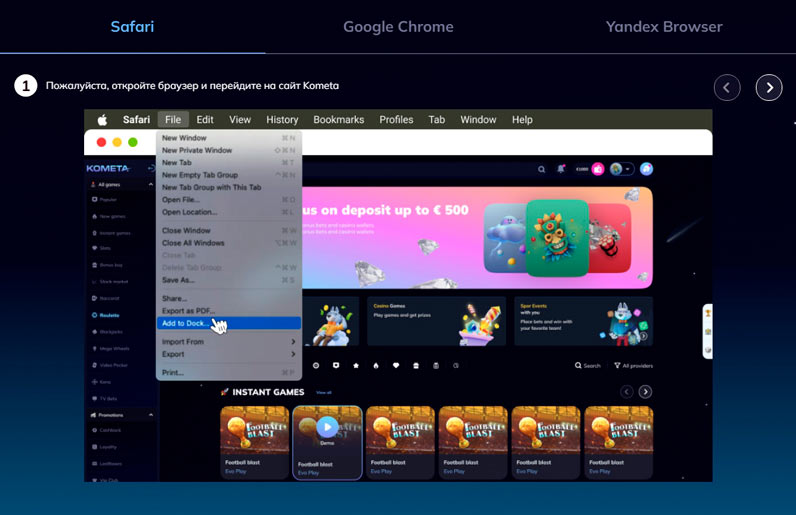The height and width of the screenshot is (515, 796).
Task: Expand the Import From submenu
Action: click(228, 342)
